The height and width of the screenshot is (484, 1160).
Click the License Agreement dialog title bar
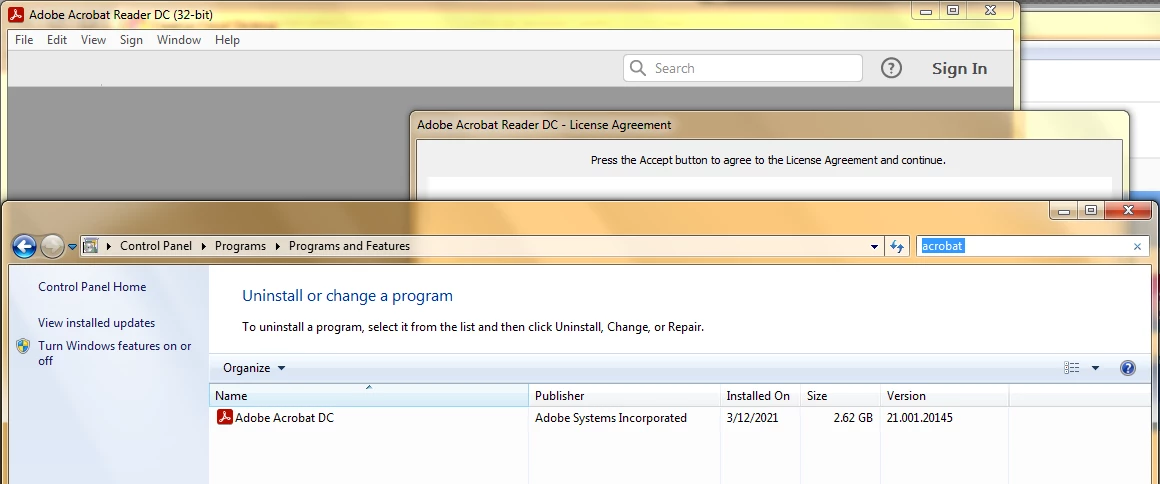[x=769, y=125]
